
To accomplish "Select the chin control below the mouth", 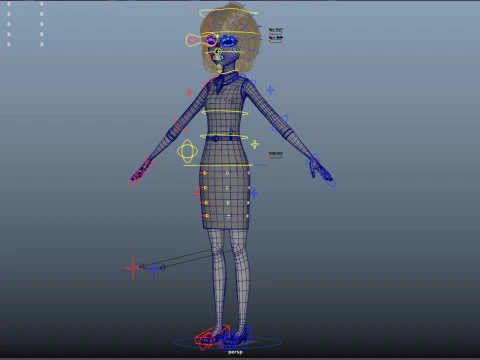I will 219,66.
